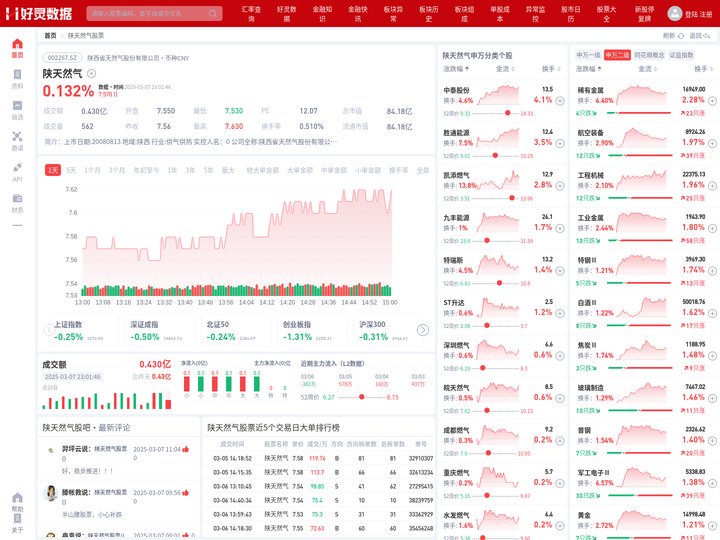Viewport: 720px width, 540px height.
Task: Click the search magnifier icon in header
Action: [x=213, y=13]
